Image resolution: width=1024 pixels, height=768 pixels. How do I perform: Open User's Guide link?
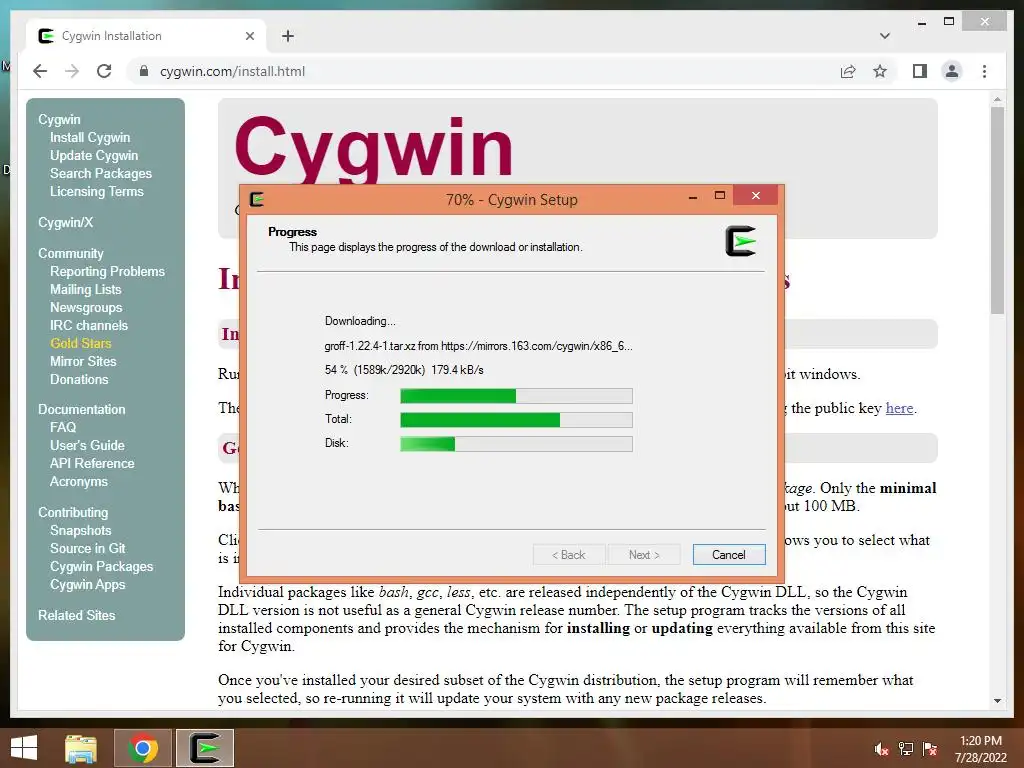click(x=87, y=445)
